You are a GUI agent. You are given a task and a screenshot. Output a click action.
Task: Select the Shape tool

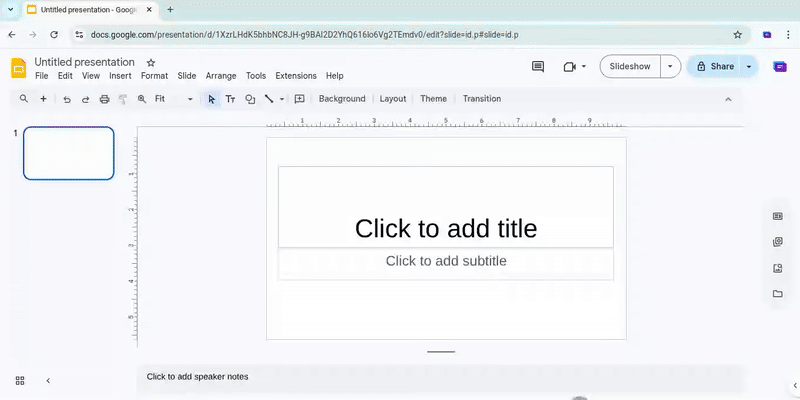250,99
